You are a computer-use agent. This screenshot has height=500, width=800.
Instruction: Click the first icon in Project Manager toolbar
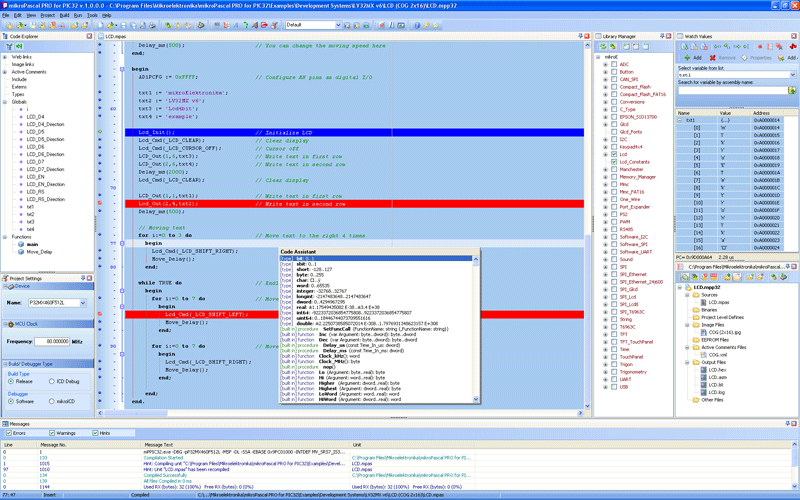click(x=684, y=277)
